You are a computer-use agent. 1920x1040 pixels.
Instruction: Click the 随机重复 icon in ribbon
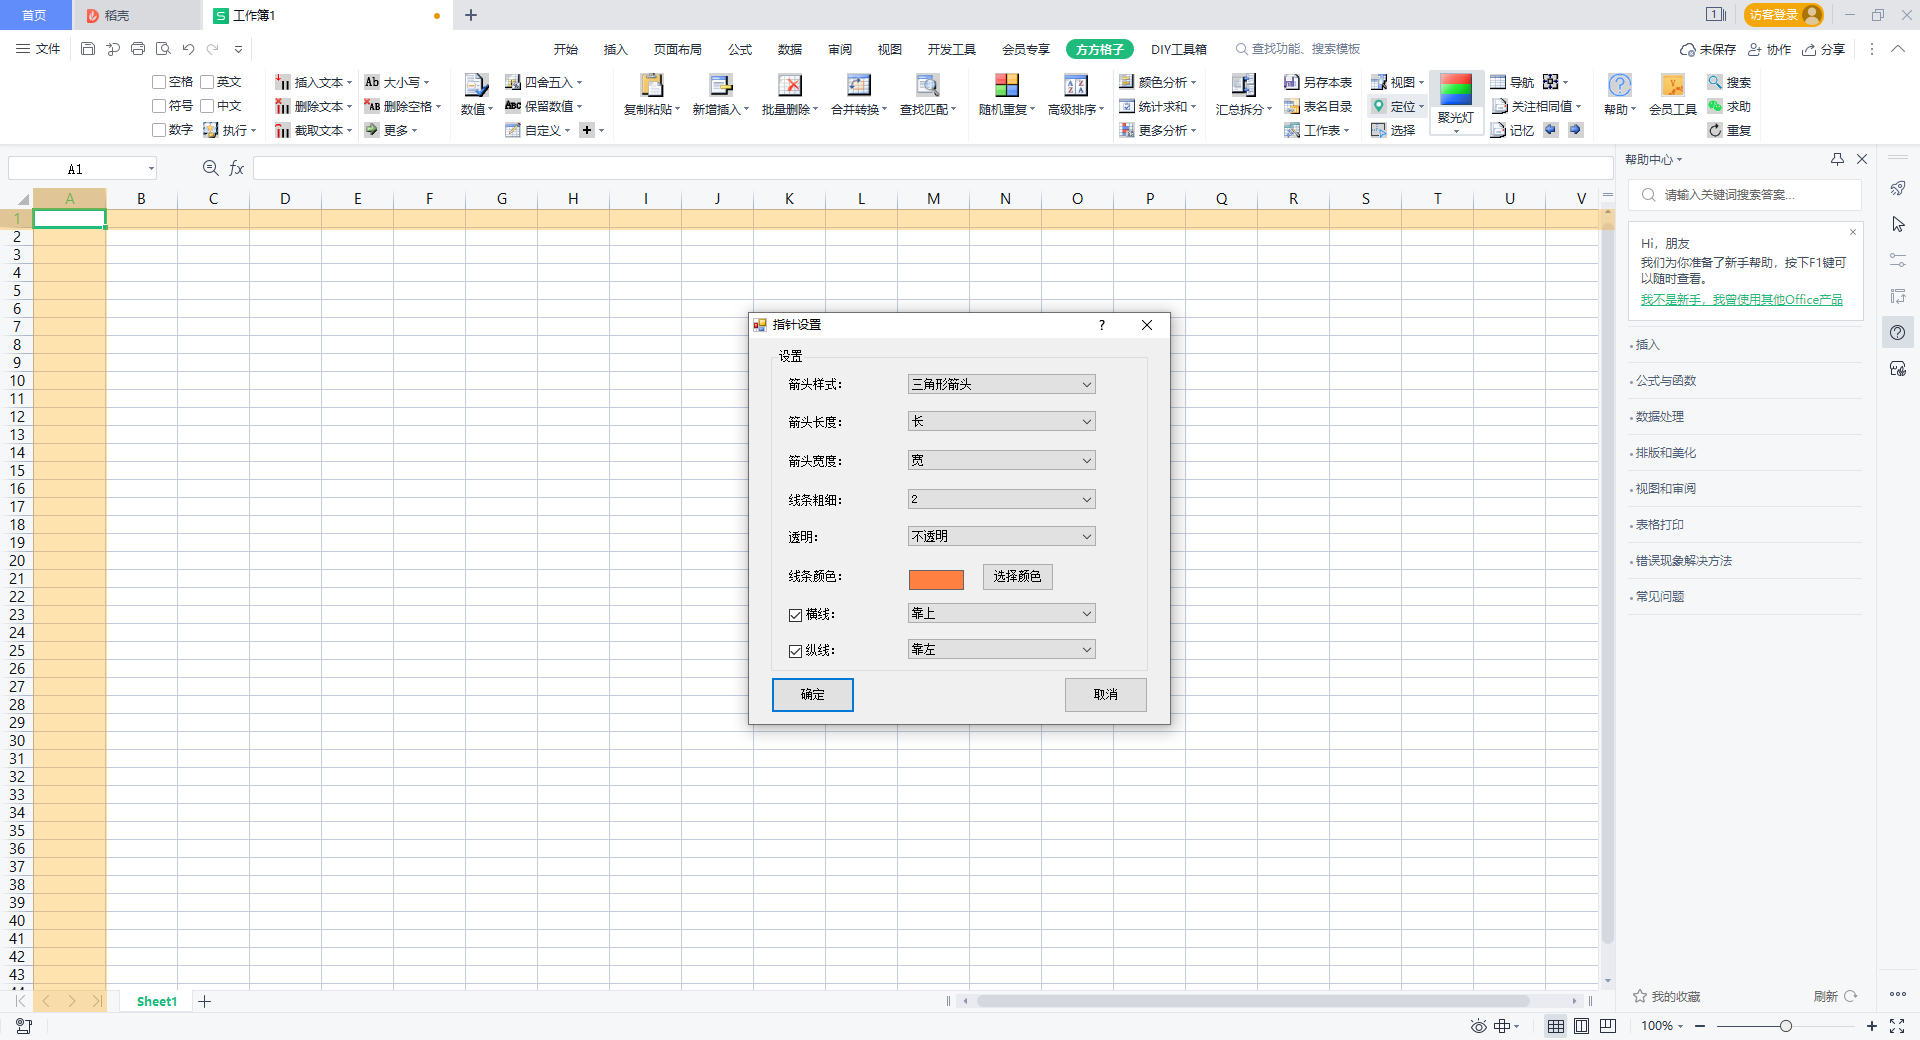click(x=1006, y=86)
